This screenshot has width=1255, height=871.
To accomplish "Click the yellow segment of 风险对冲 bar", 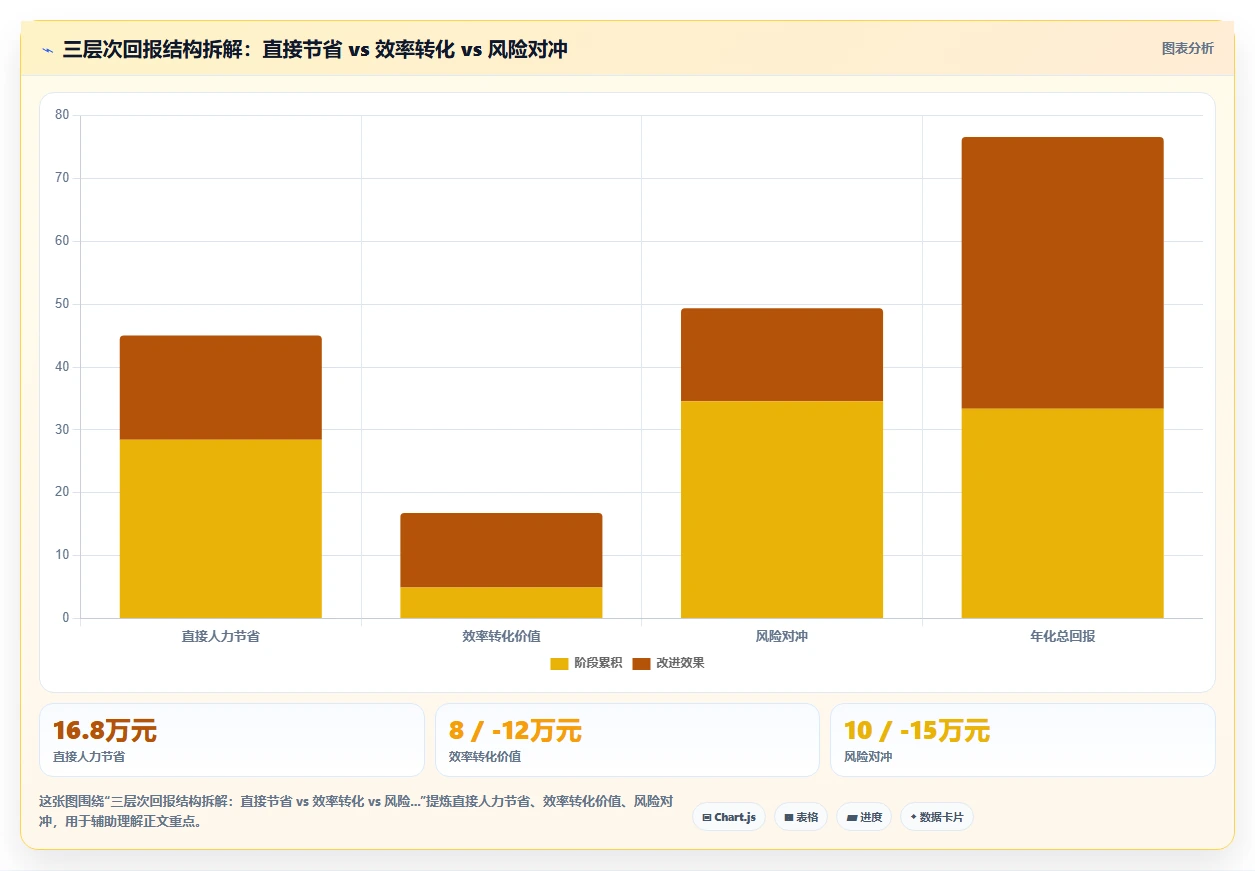I will [782, 510].
